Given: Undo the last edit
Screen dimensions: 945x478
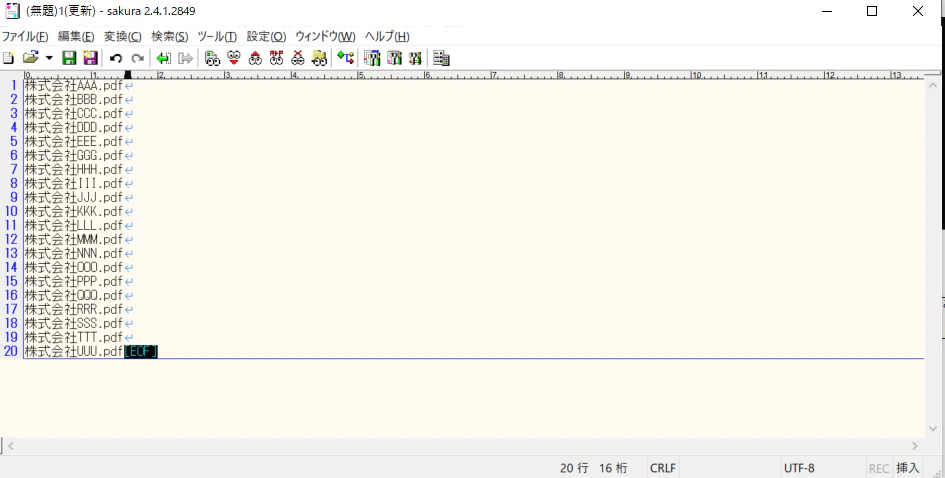Looking at the screenshot, I should coord(116,58).
